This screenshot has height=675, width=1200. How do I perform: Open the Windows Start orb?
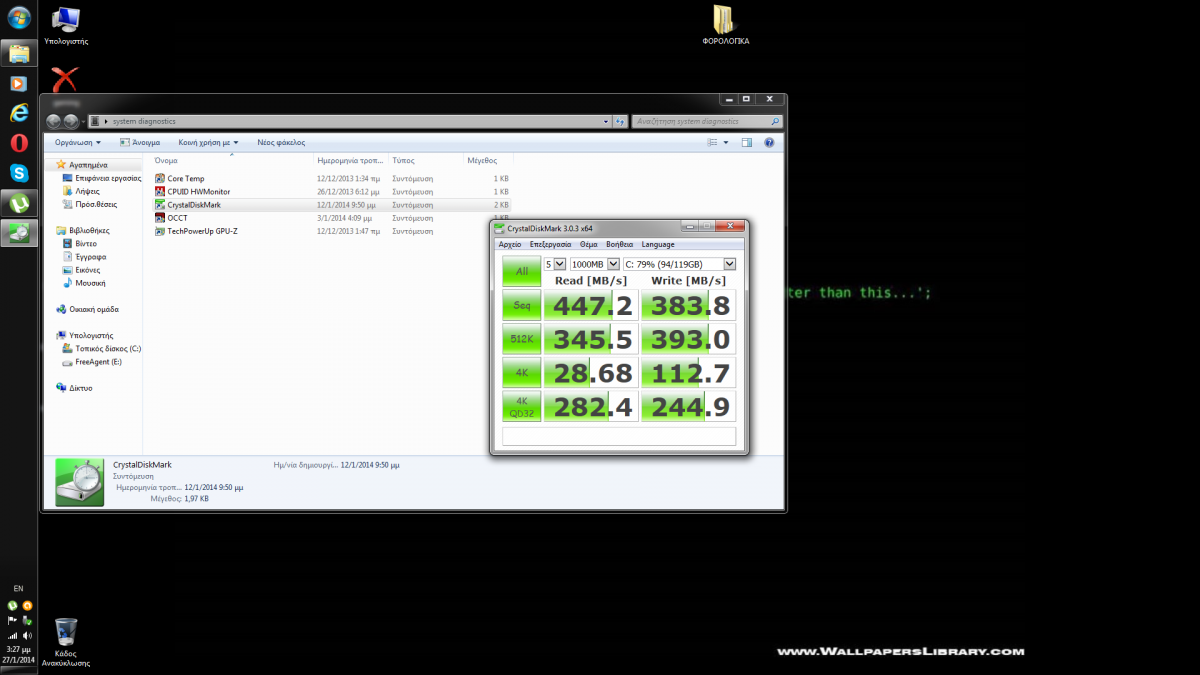18,19
